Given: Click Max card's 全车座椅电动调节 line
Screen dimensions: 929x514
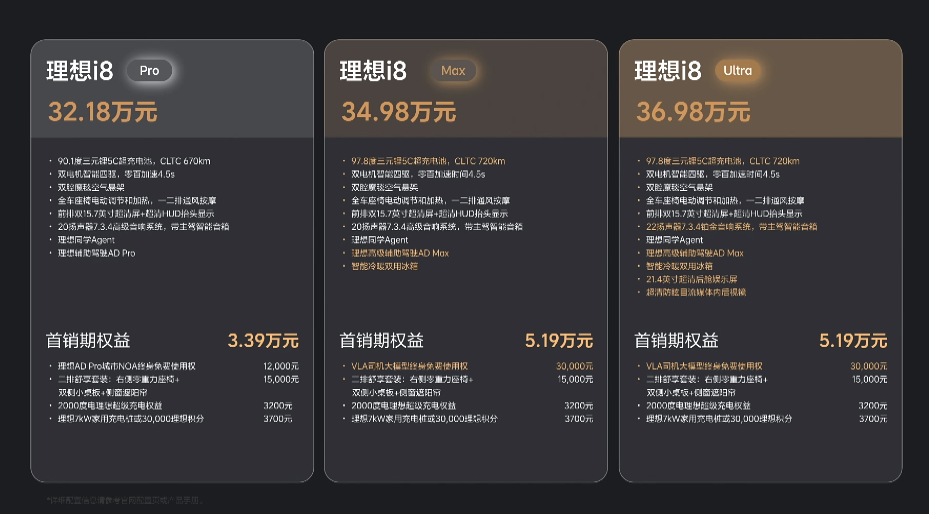Looking at the screenshot, I should click(431, 200).
